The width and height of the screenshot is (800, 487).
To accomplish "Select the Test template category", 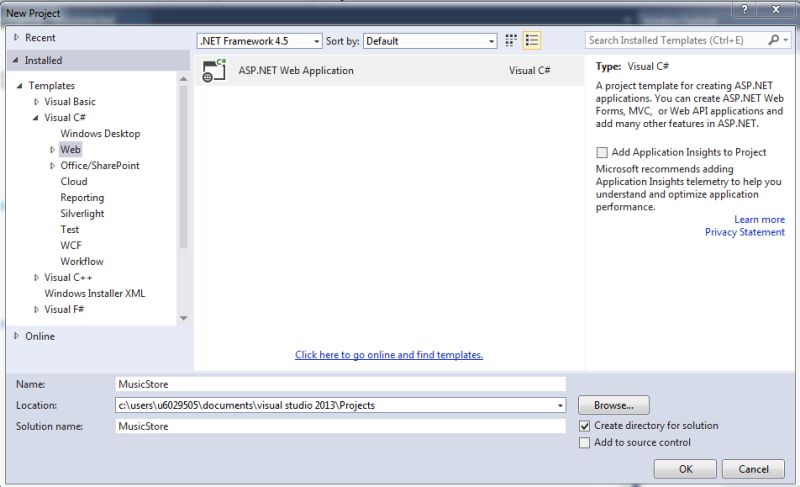I will (x=70, y=229).
